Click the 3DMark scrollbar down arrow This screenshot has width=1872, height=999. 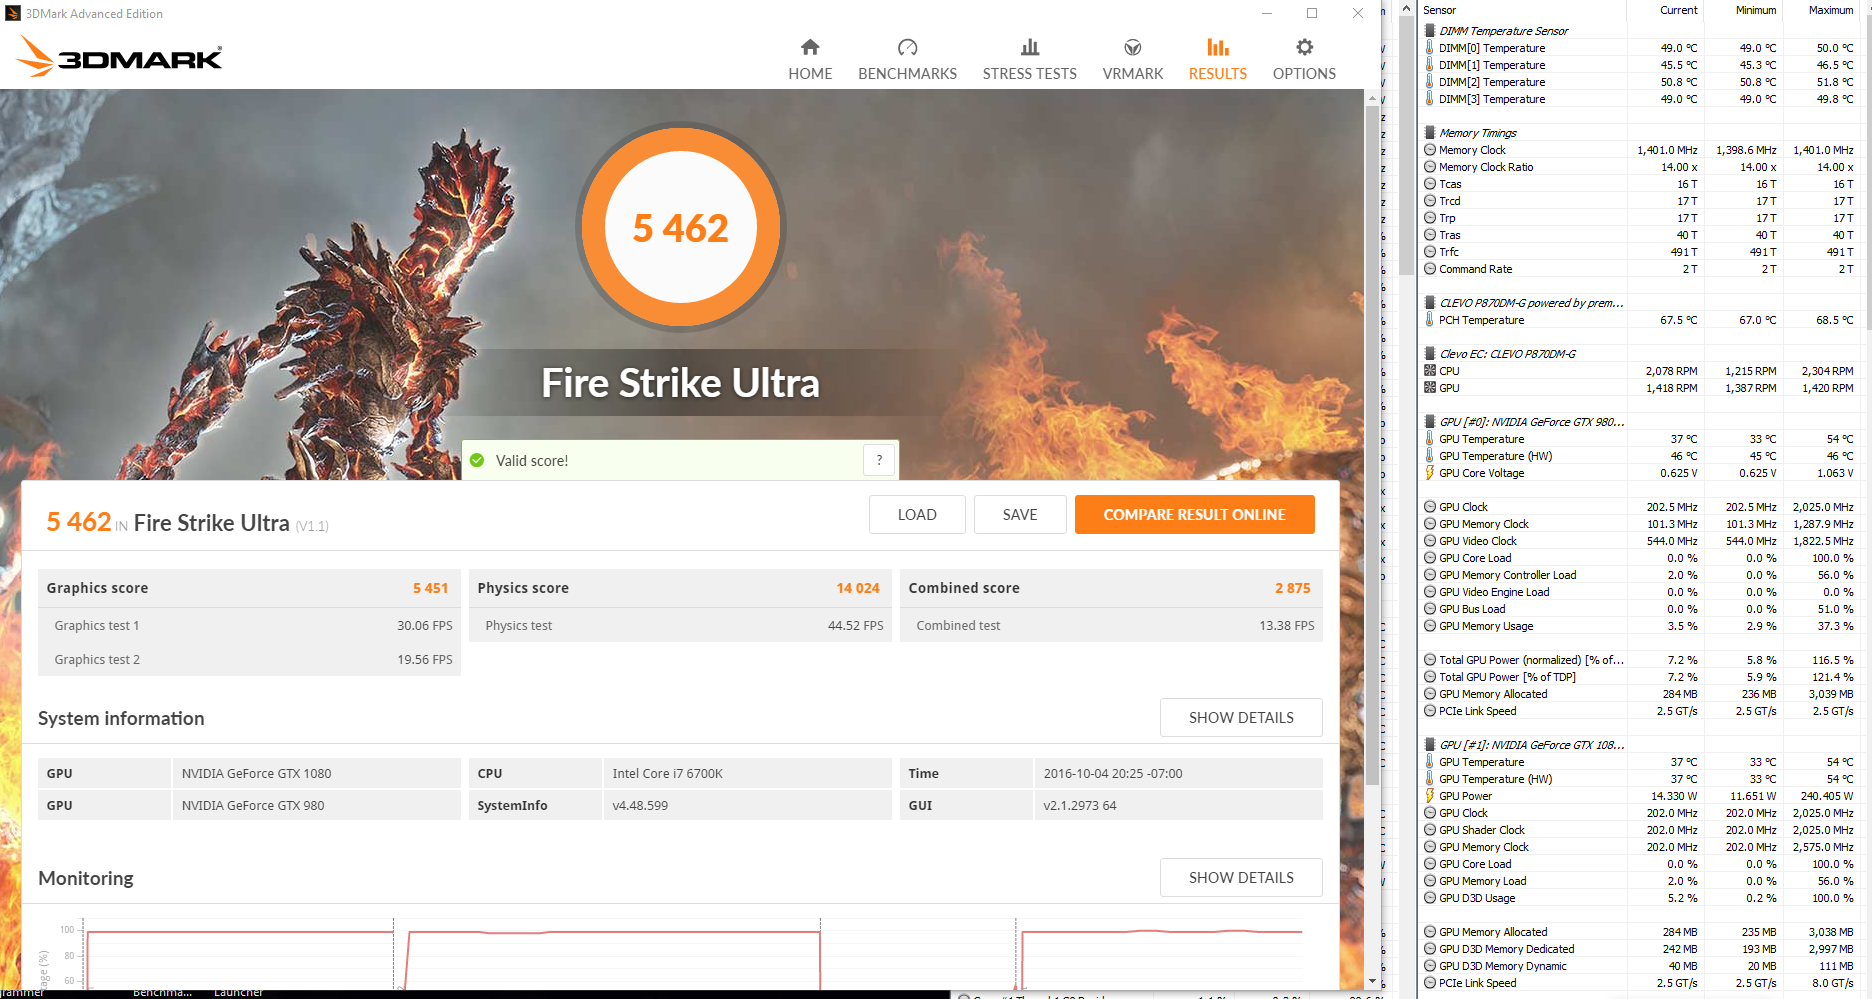point(1372,982)
